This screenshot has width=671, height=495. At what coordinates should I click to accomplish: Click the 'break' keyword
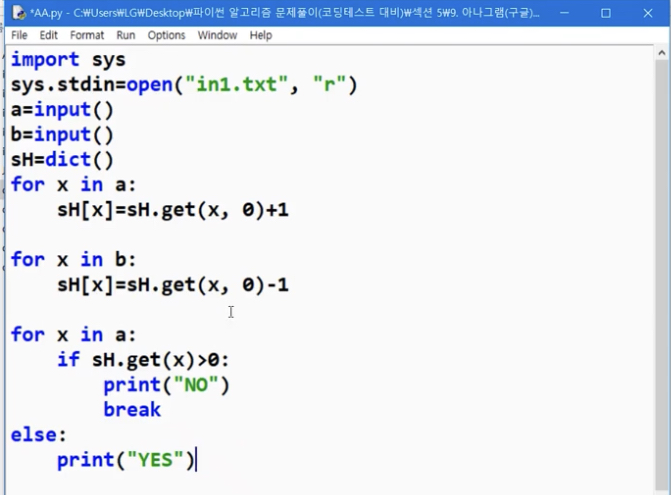132,410
